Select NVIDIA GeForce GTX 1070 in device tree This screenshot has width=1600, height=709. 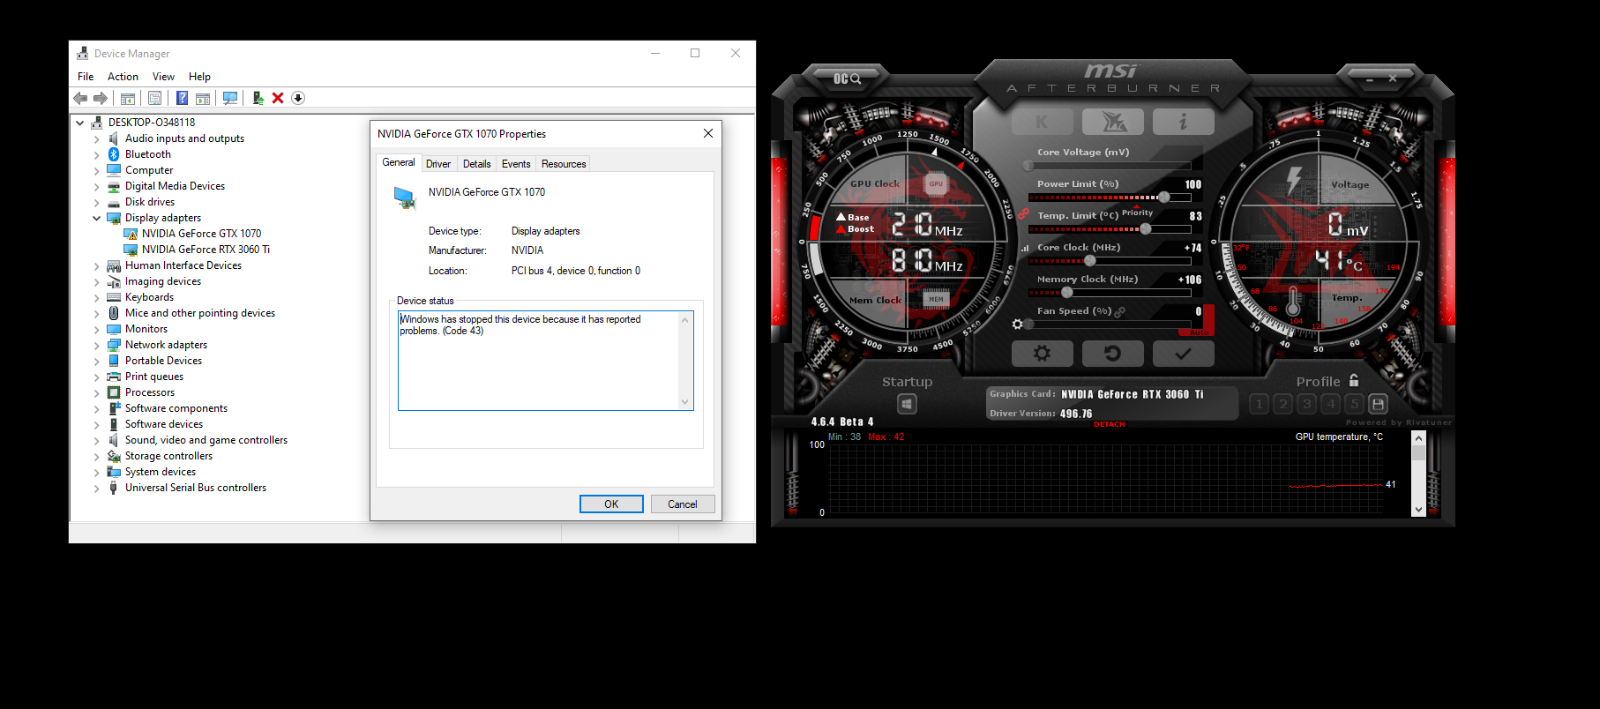coord(201,234)
